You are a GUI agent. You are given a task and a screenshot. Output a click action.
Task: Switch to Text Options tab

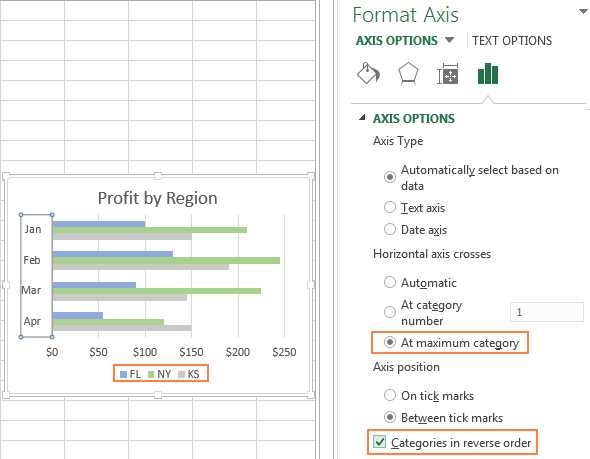click(x=512, y=40)
